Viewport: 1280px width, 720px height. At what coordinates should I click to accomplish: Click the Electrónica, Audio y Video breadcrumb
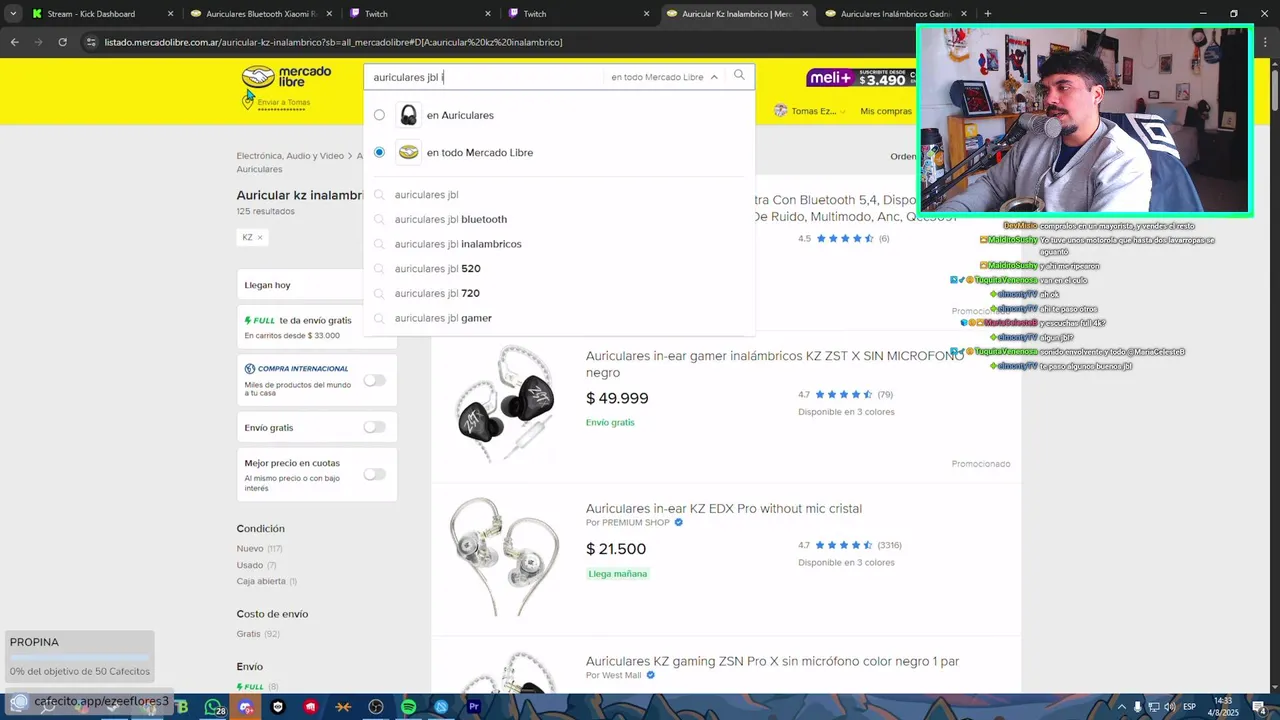(290, 156)
